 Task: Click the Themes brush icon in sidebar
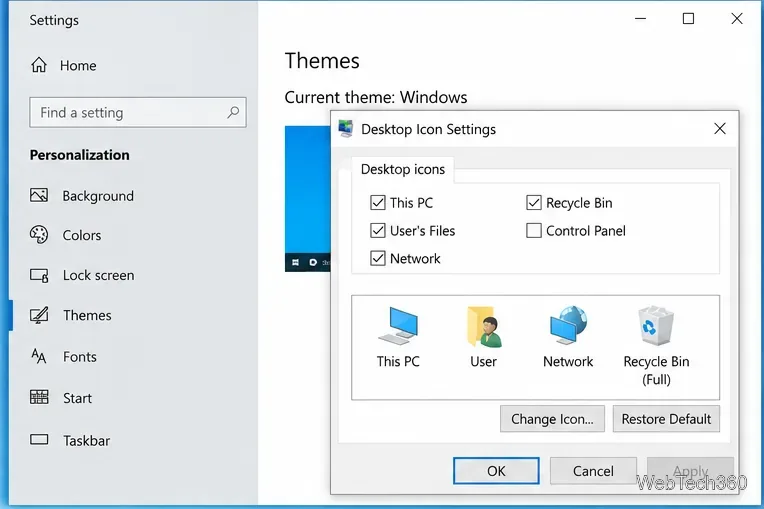pos(39,315)
